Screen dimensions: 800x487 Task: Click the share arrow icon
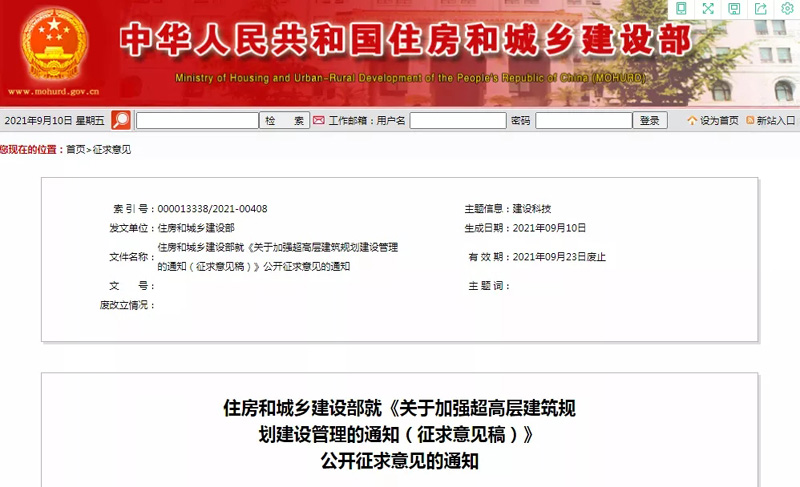click(761, 9)
